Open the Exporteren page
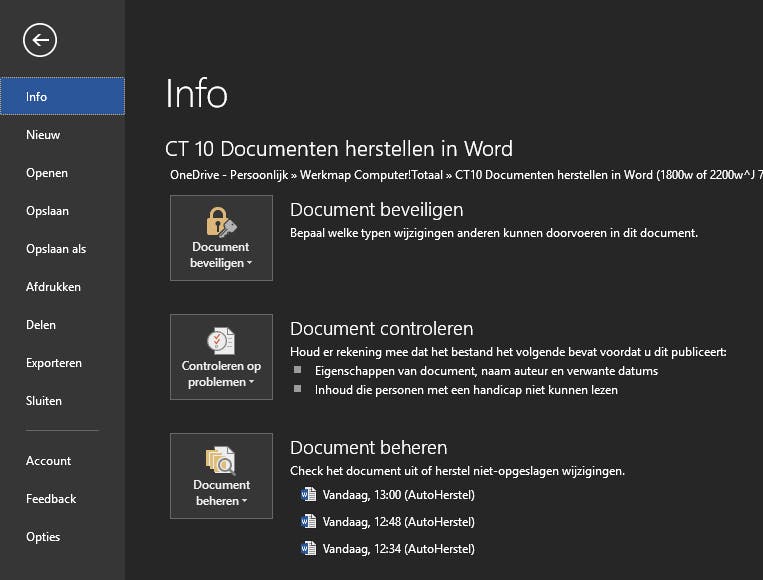This screenshot has height=580, width=763. (63, 362)
